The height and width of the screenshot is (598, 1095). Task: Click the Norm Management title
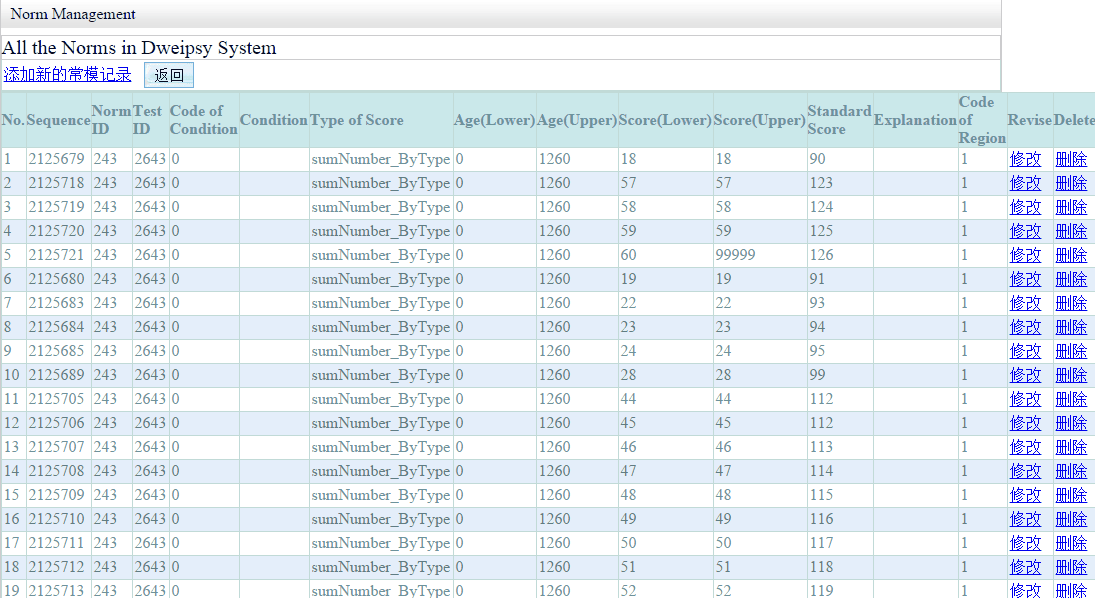[x=73, y=14]
